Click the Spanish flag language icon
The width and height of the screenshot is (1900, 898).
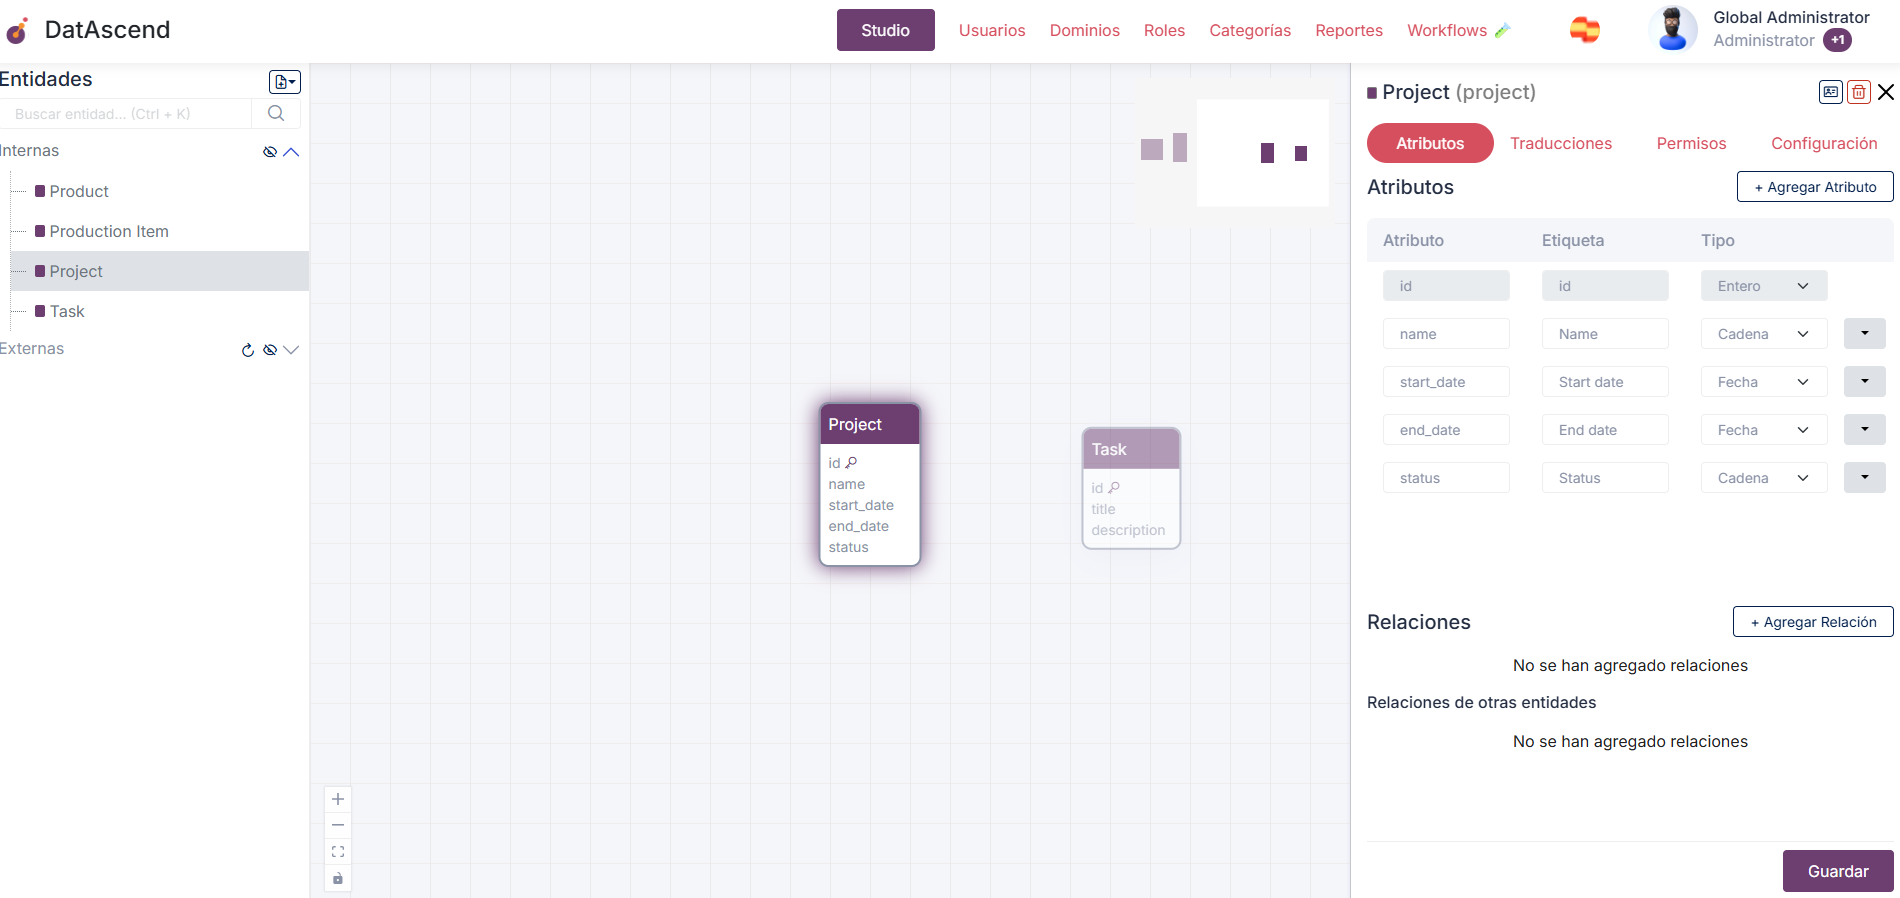click(1584, 30)
